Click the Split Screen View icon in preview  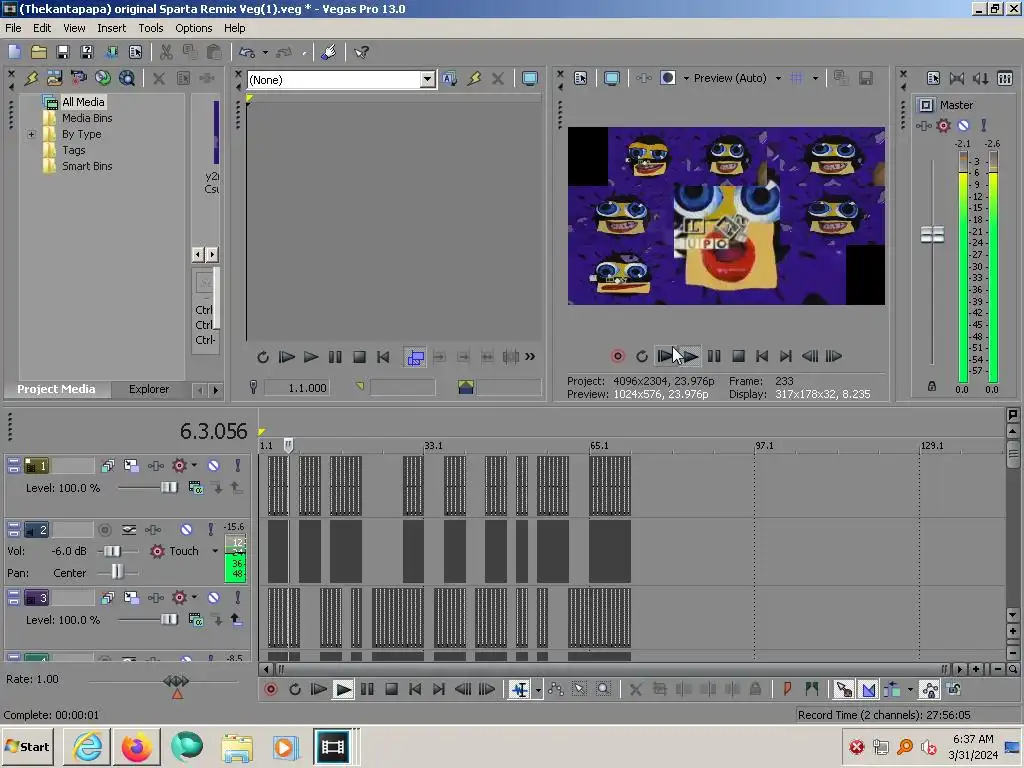point(667,78)
